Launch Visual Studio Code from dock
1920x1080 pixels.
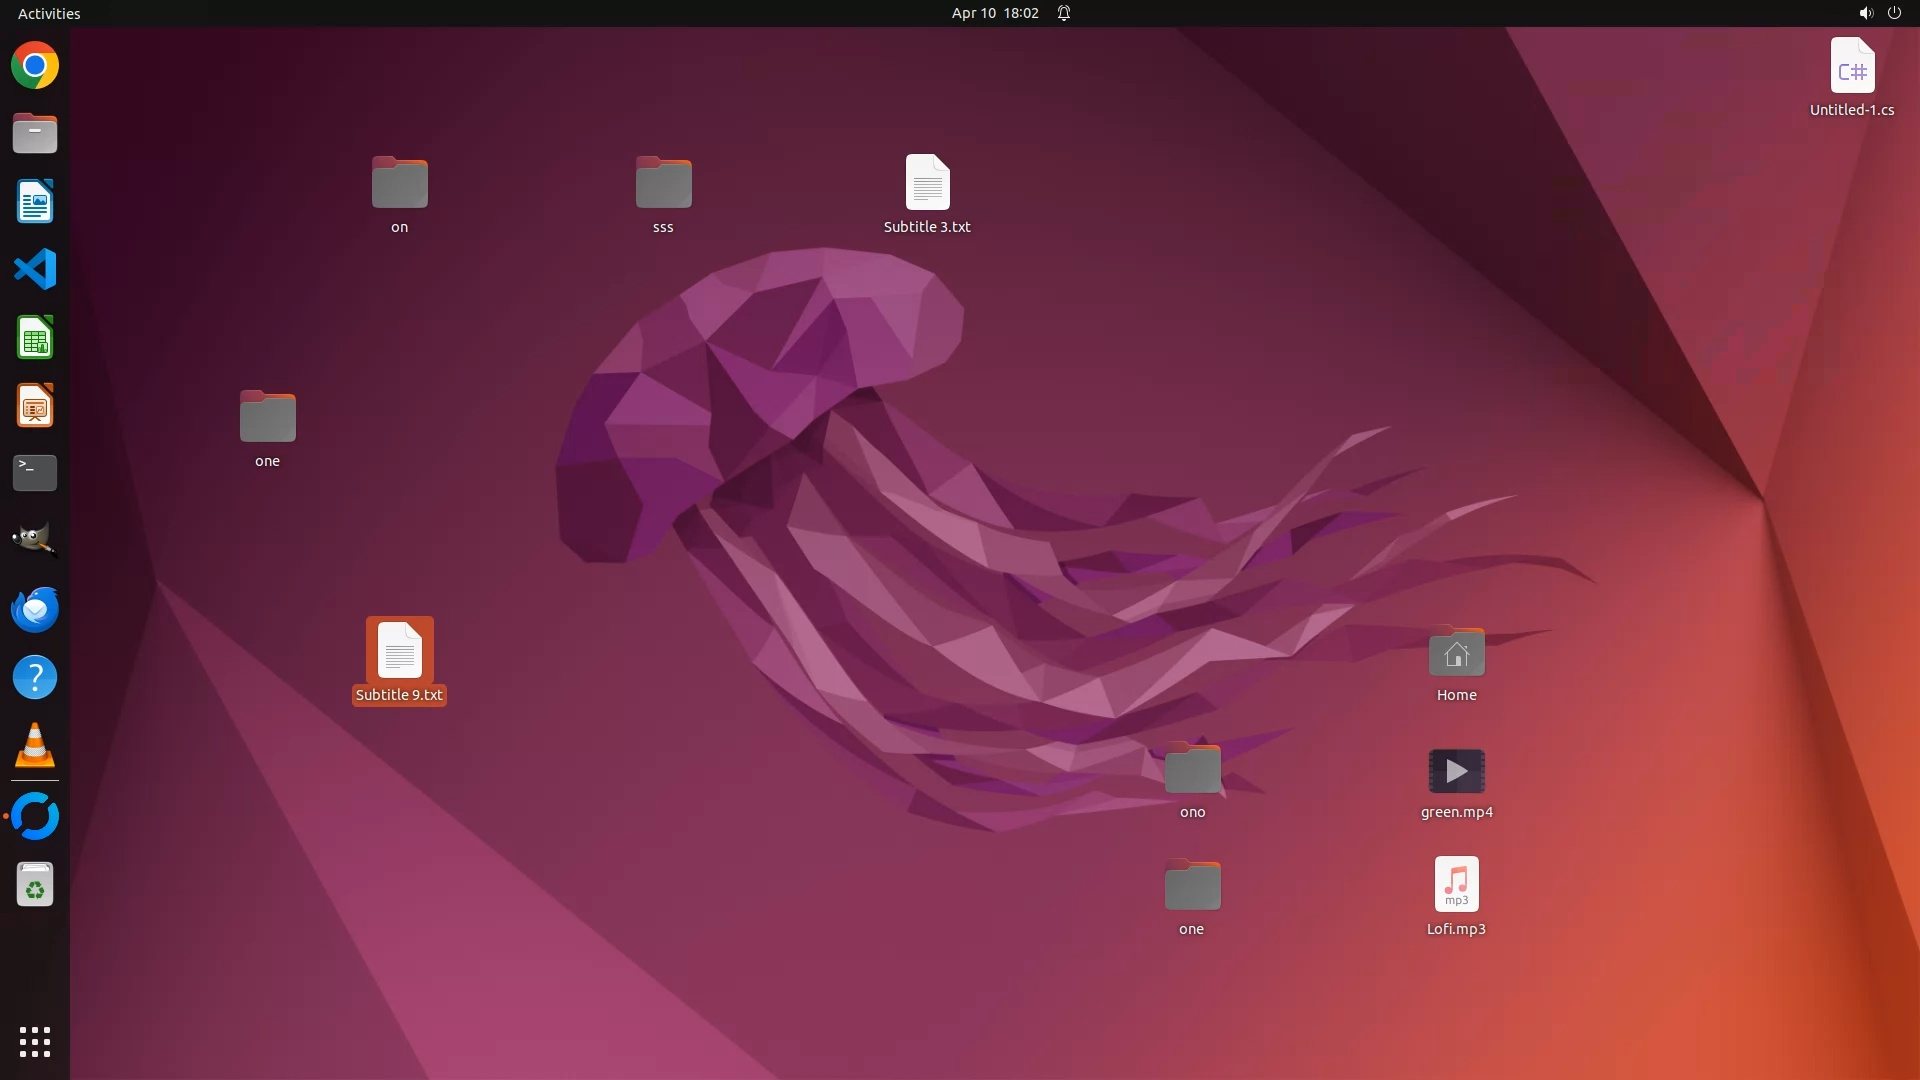[35, 269]
